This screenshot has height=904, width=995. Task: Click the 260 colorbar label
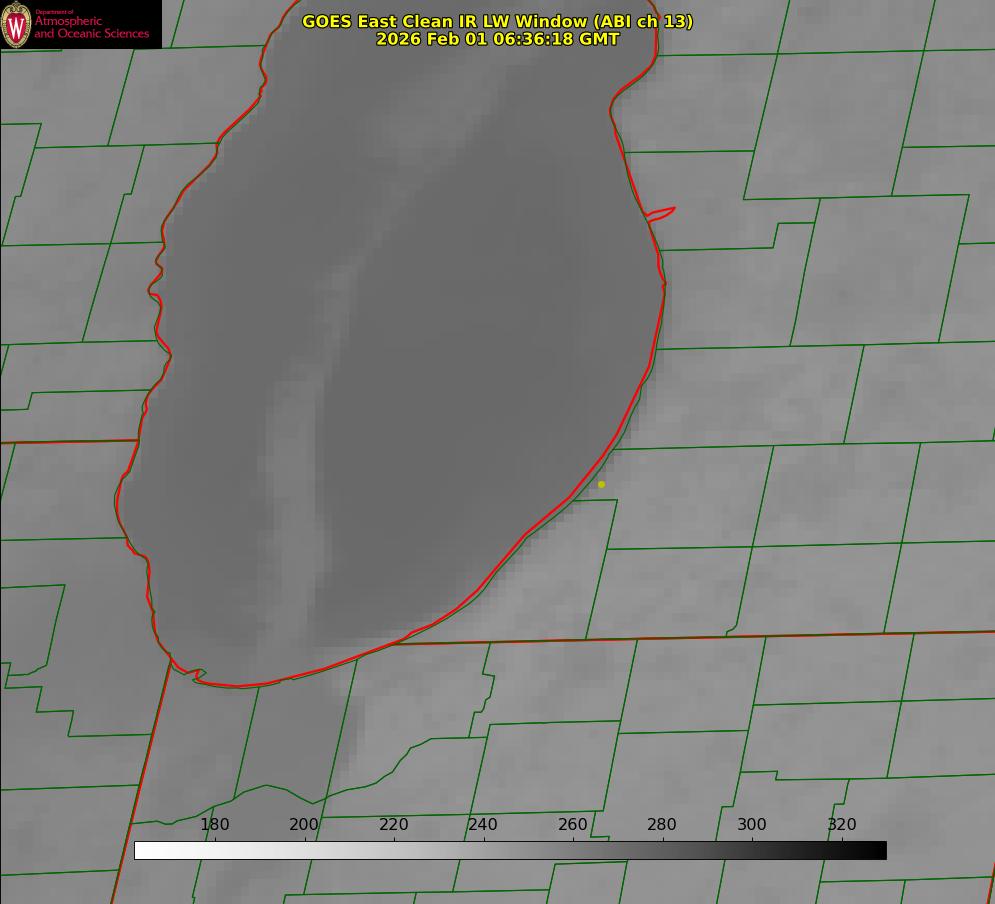[572, 824]
